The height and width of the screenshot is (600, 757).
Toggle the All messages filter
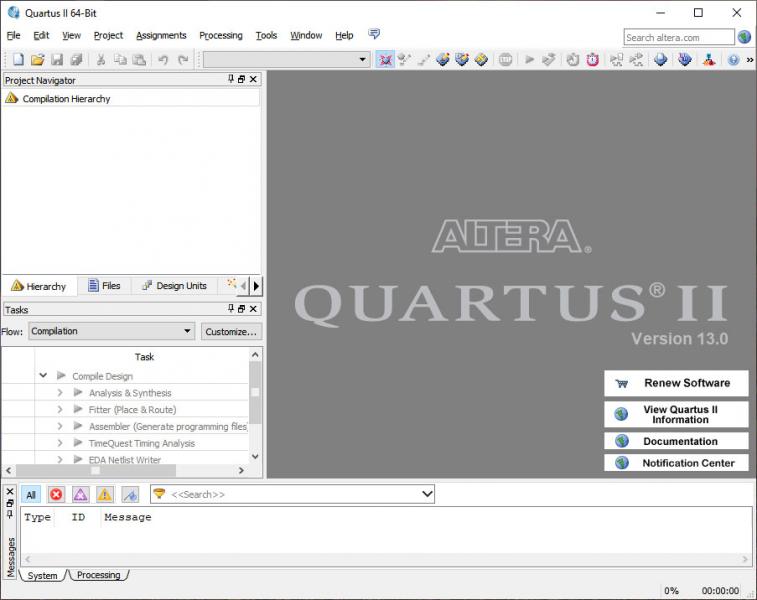(31, 495)
